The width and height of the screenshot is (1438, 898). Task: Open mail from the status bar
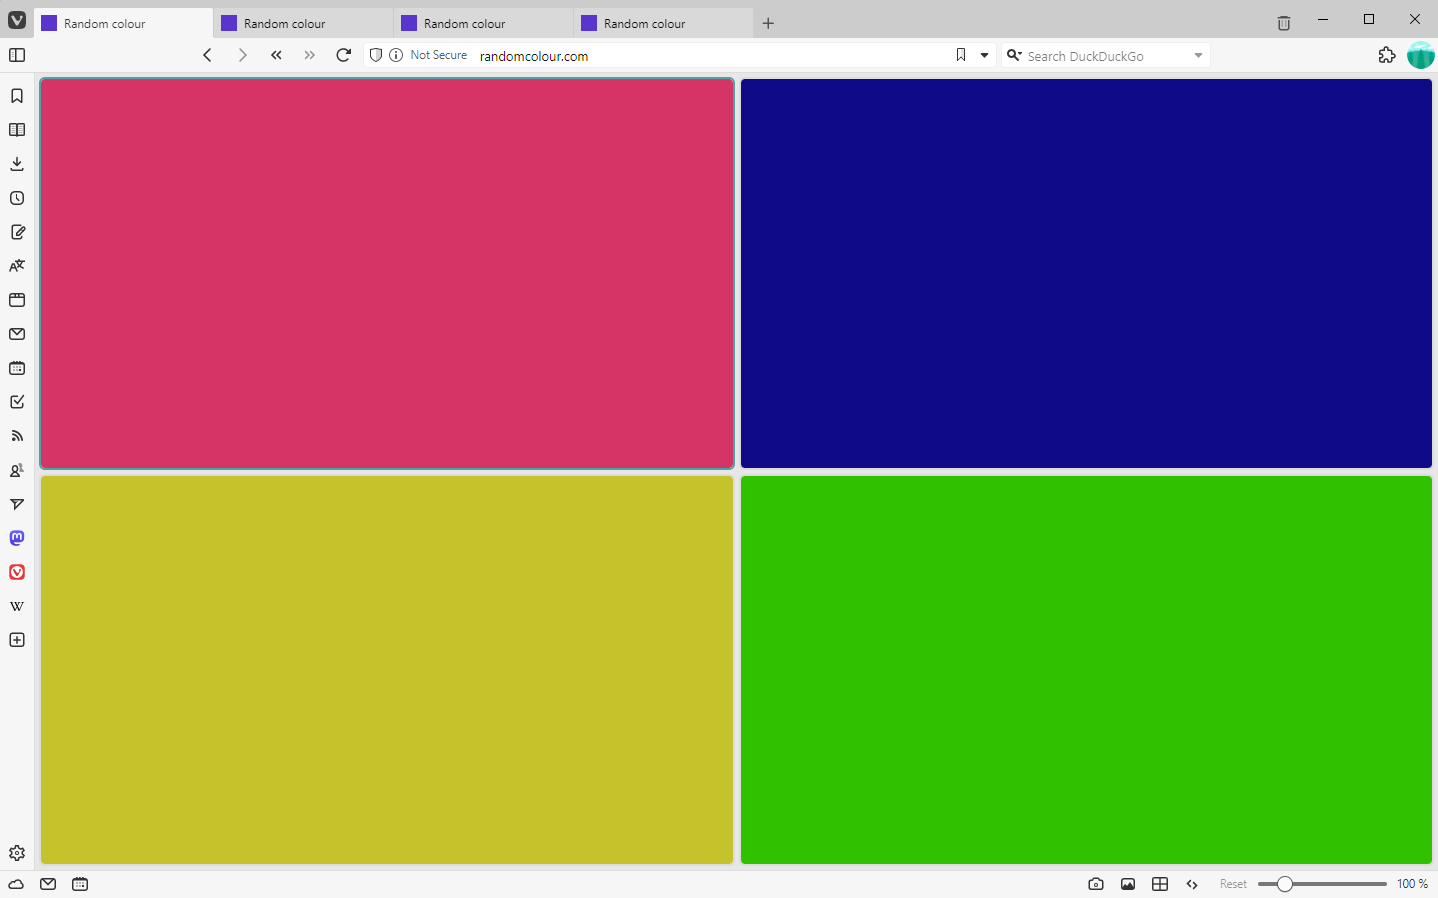[48, 884]
